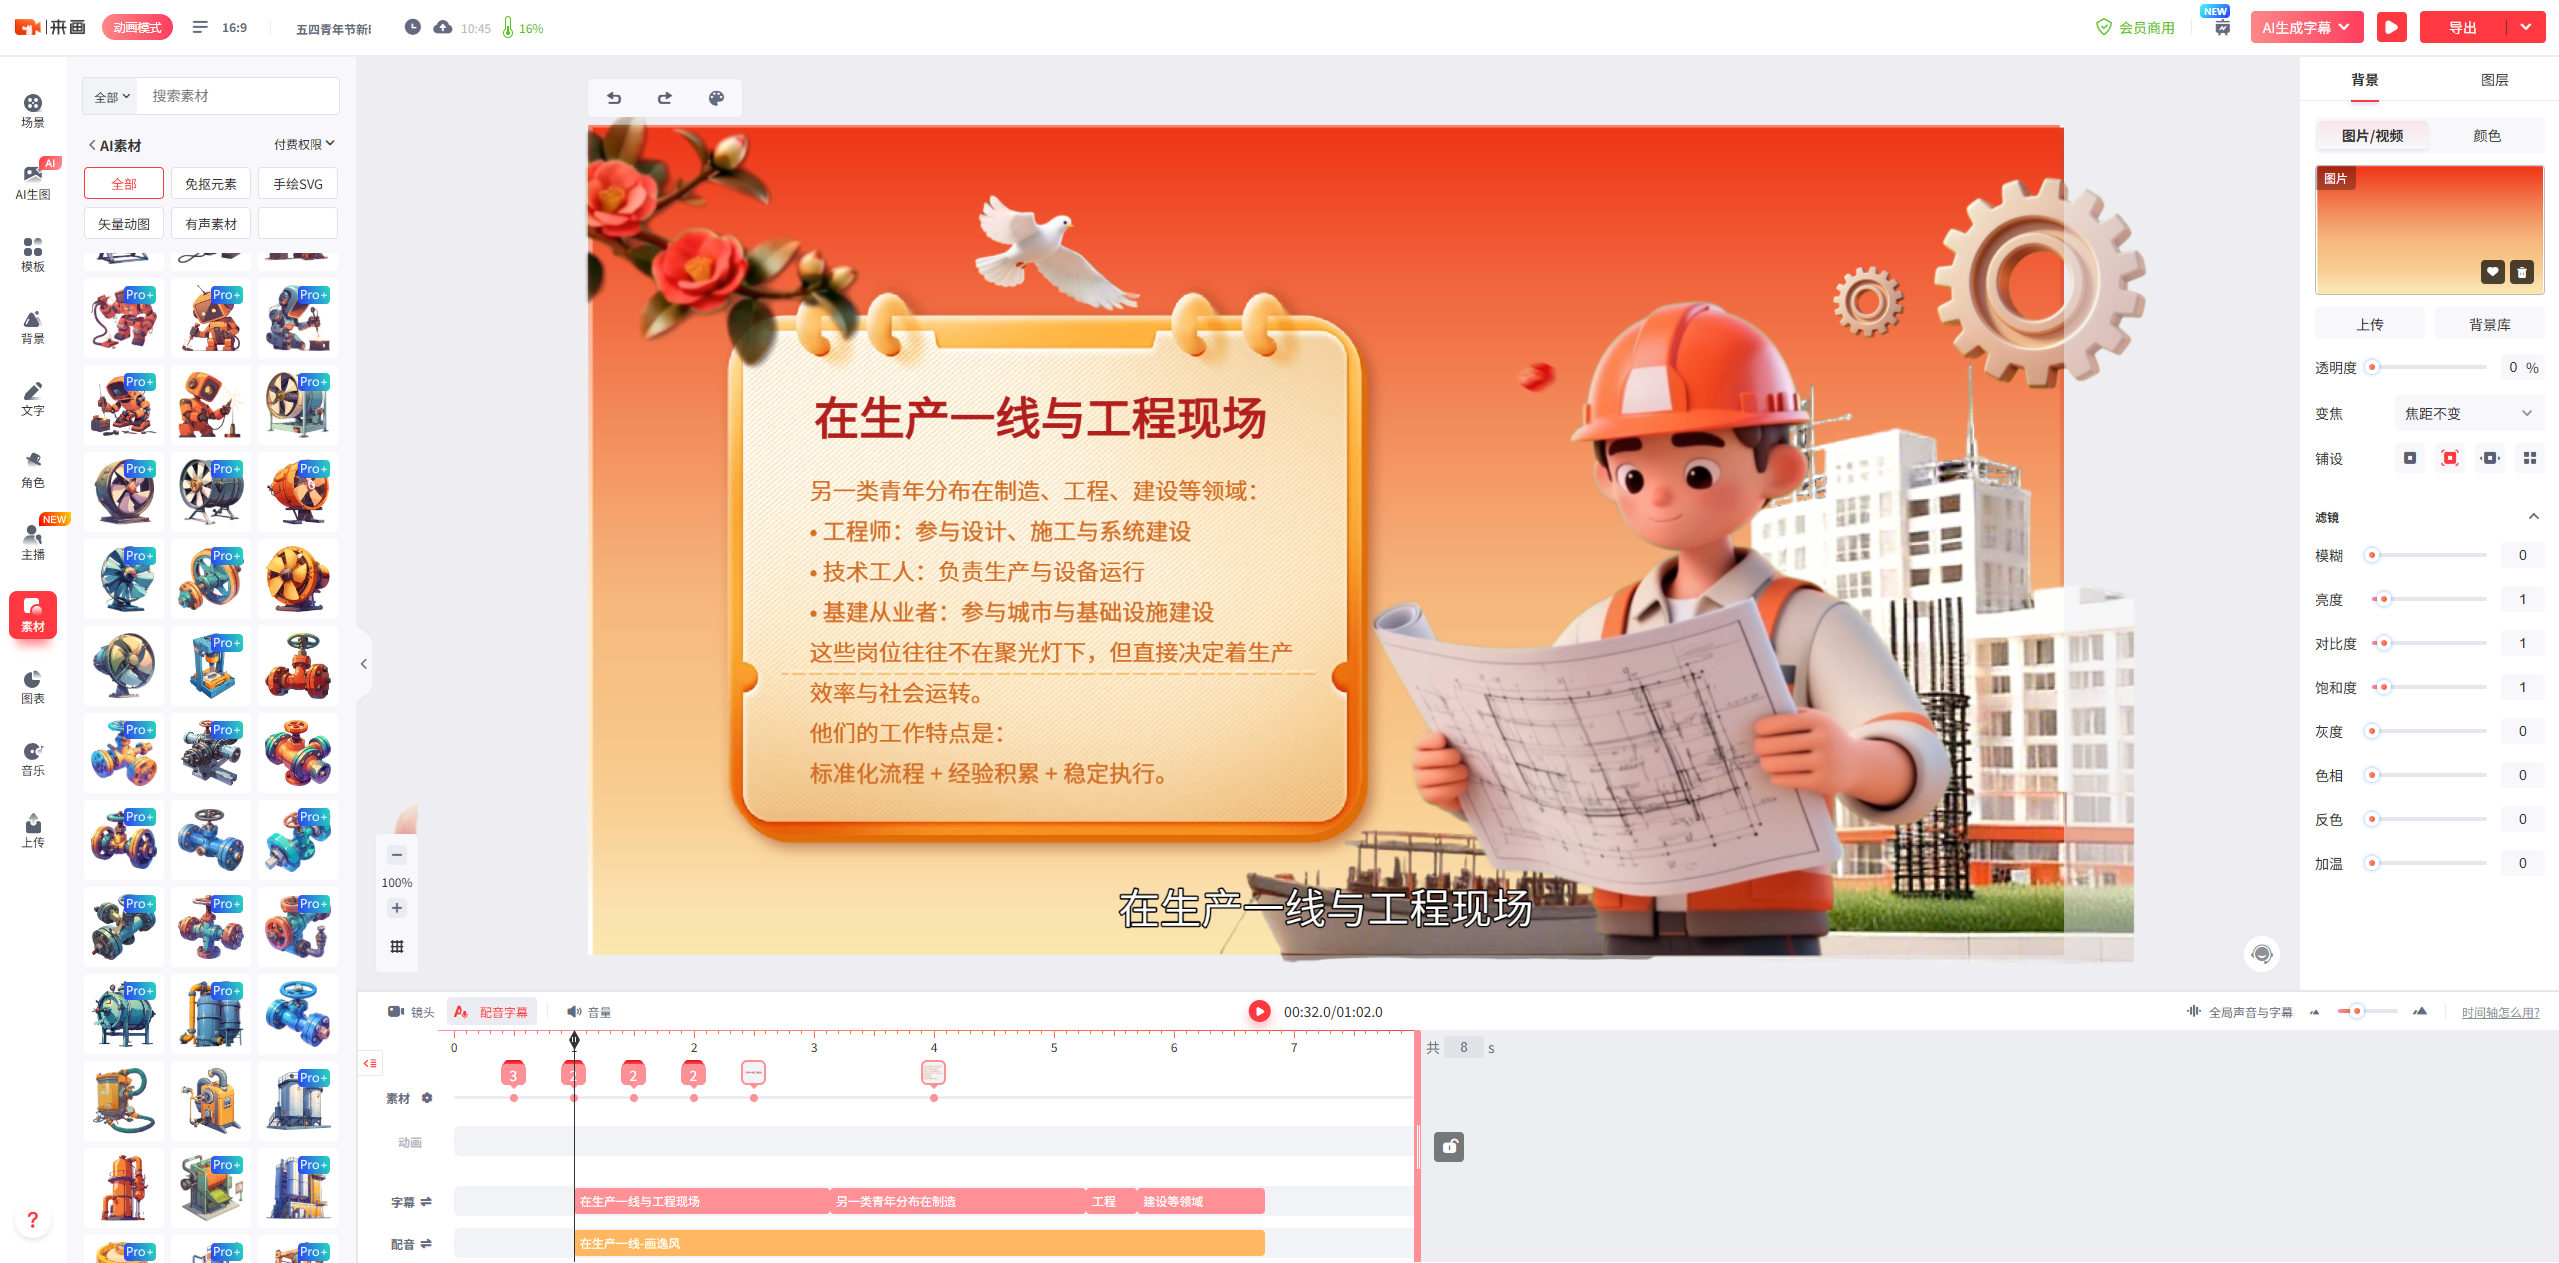Screen dimensions: 2559x1263
Task: Open the 导出 export chevron dropdown
Action: tap(2532, 27)
